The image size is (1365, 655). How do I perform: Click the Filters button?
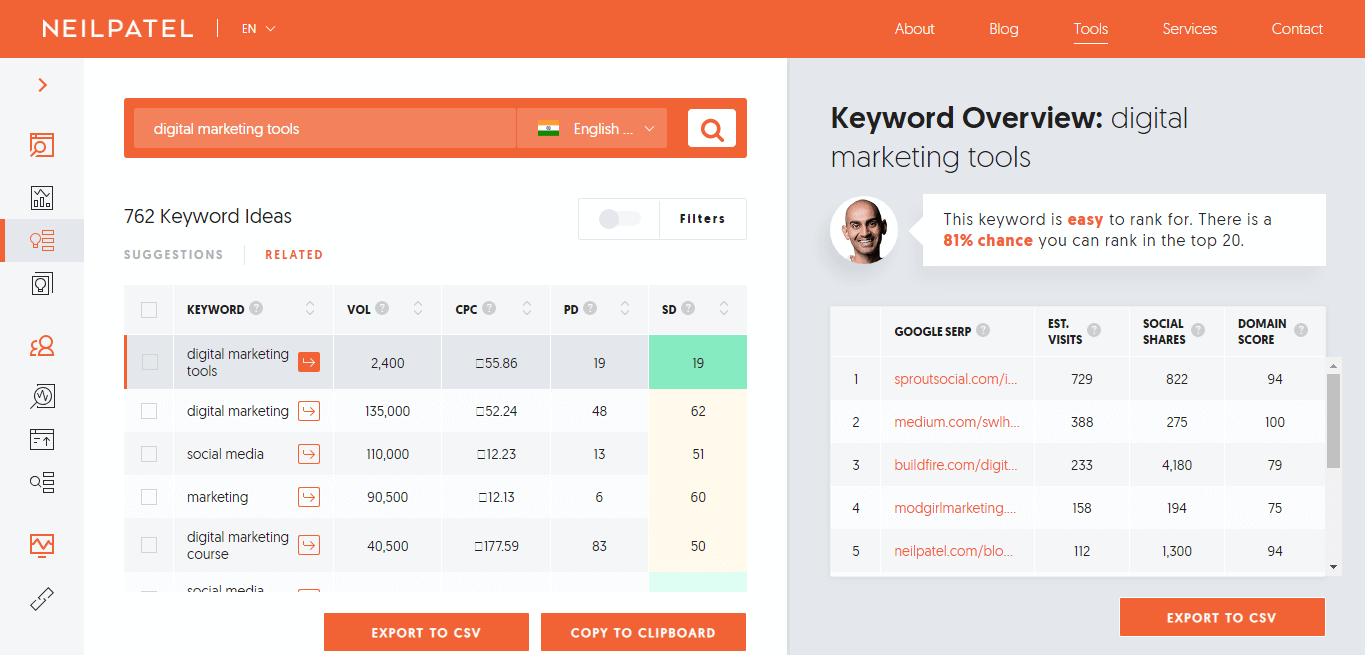click(x=702, y=219)
